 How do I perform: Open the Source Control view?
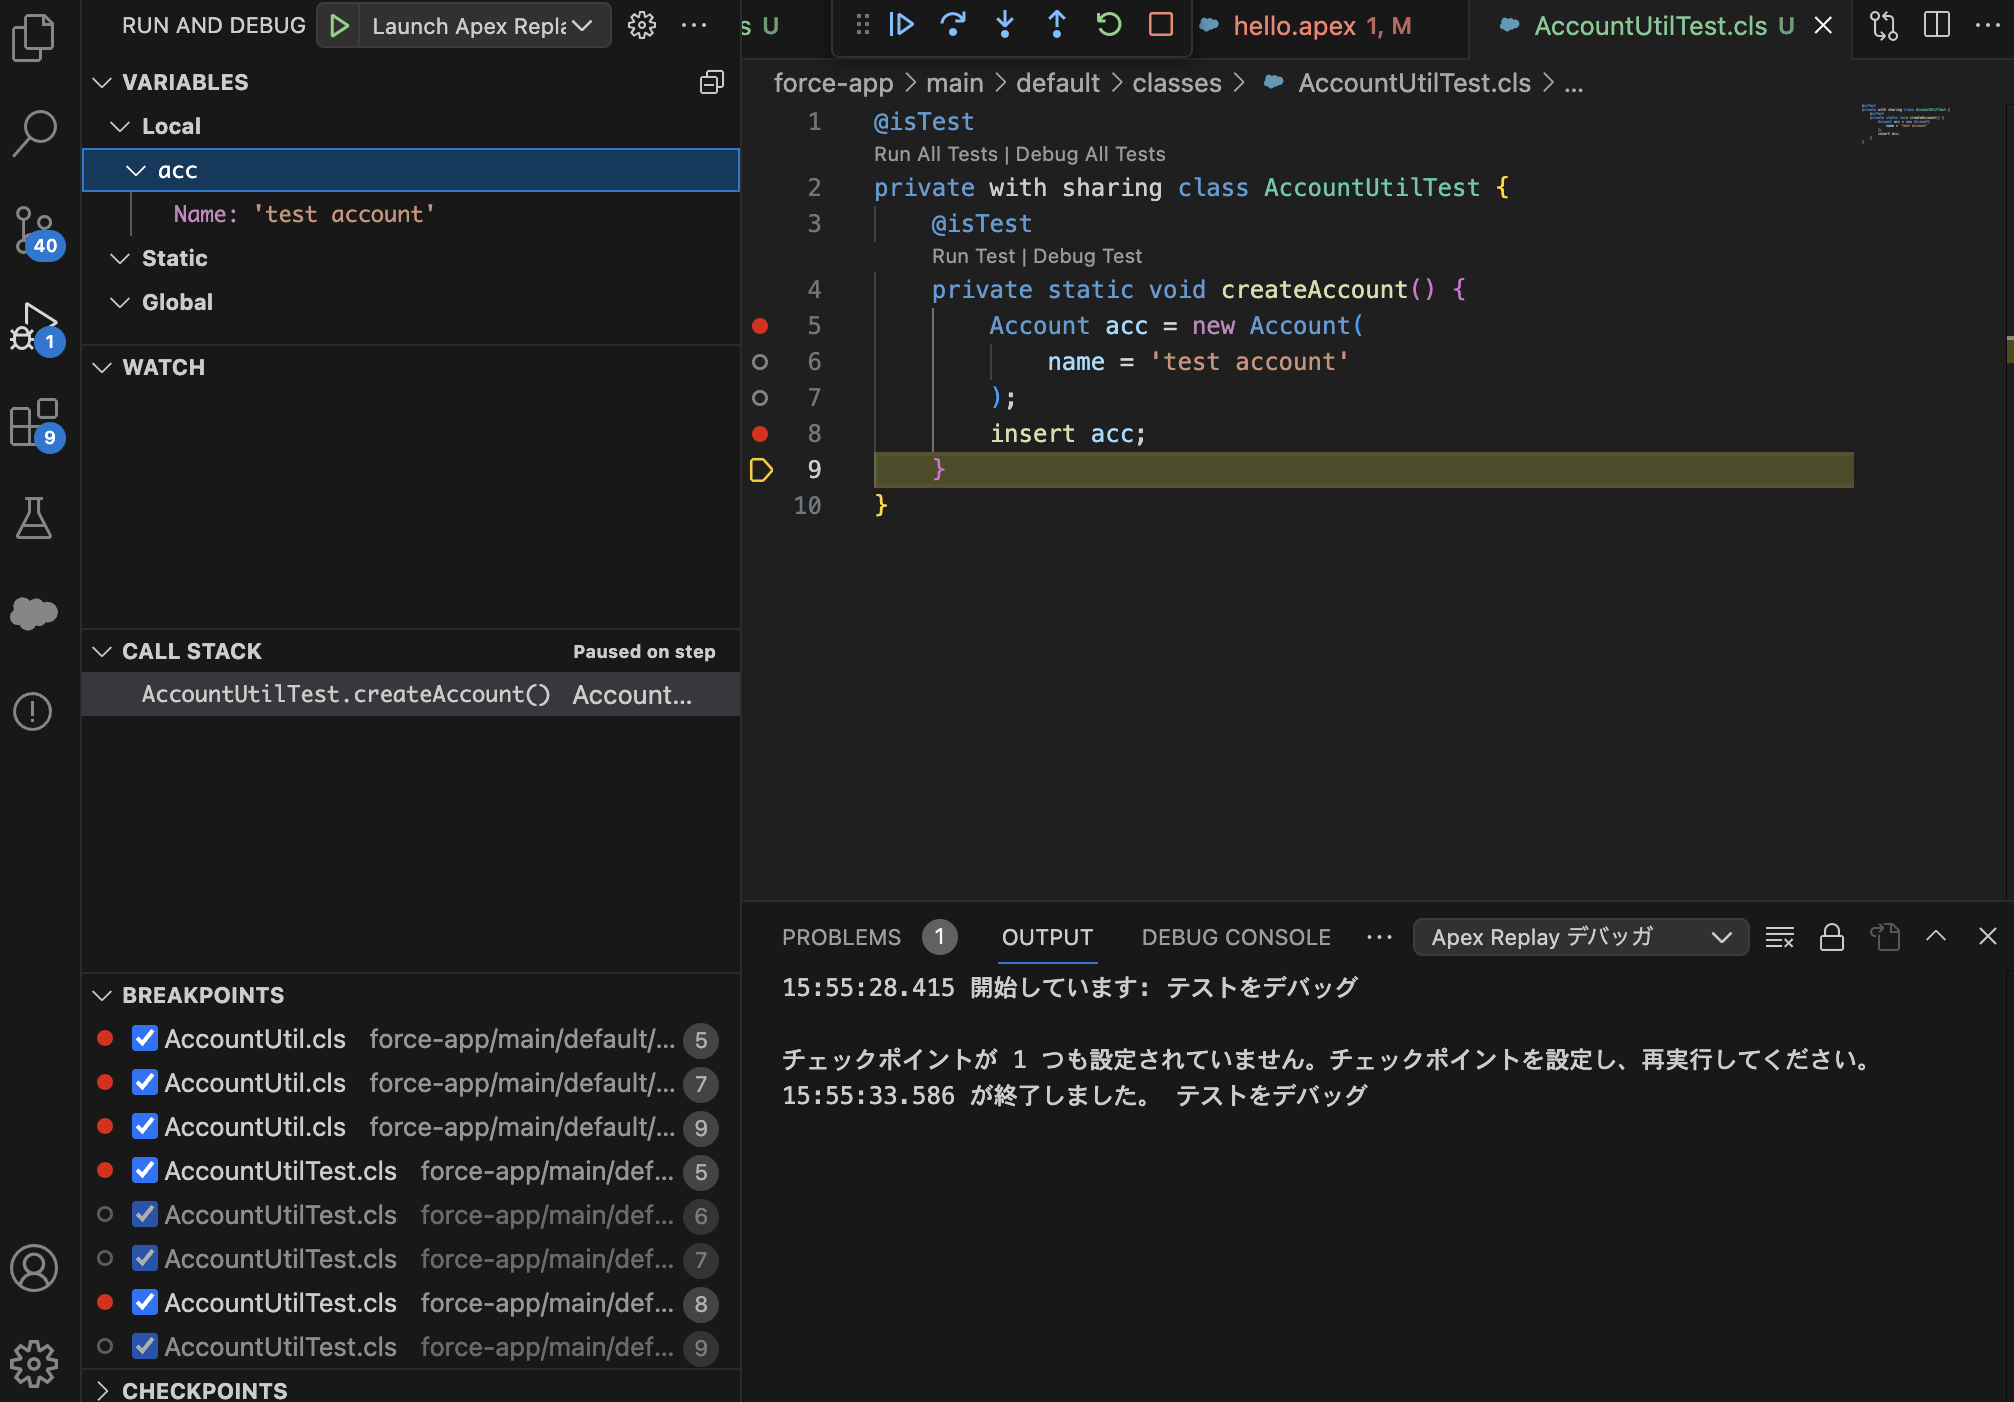[36, 228]
